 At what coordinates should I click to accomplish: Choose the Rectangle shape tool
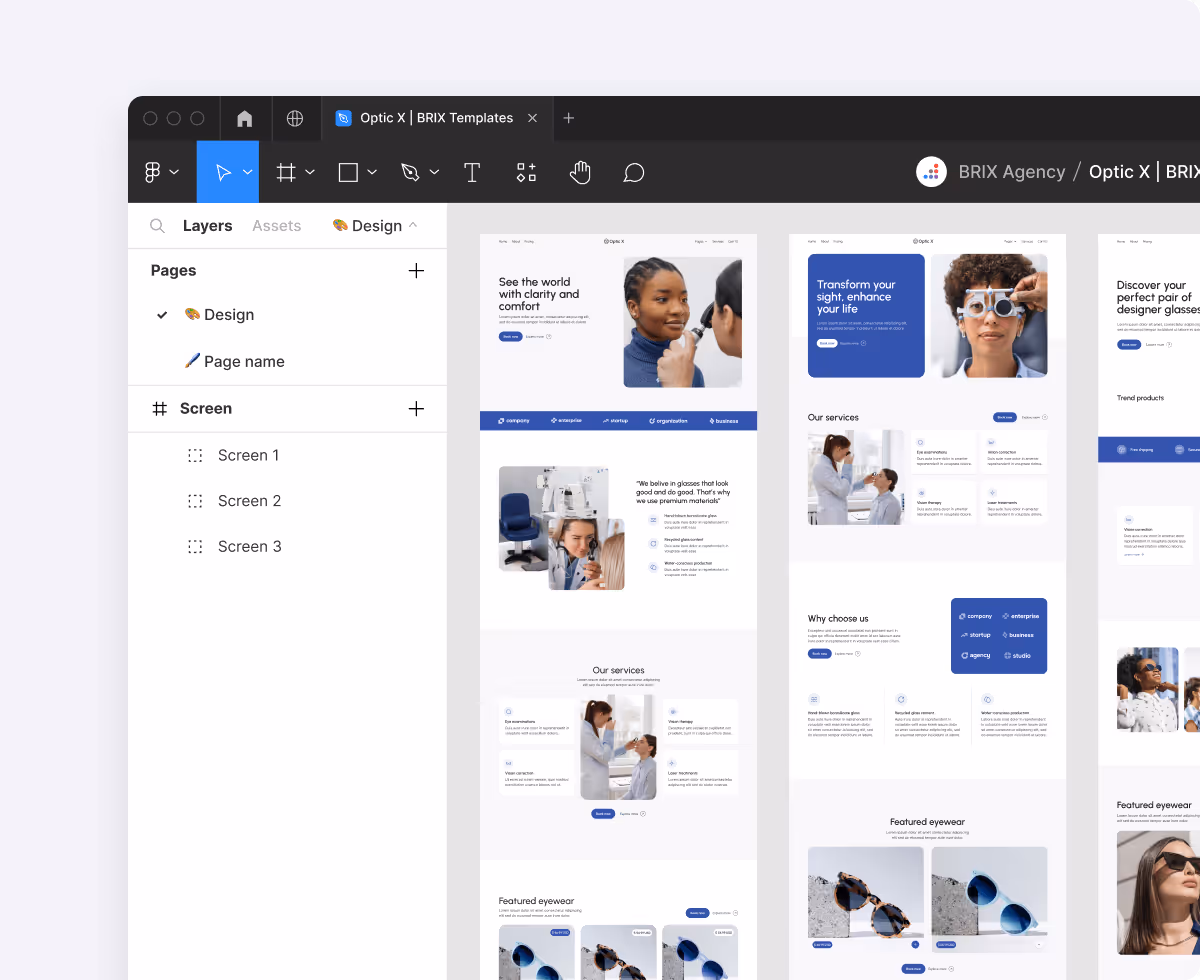pyautogui.click(x=347, y=171)
